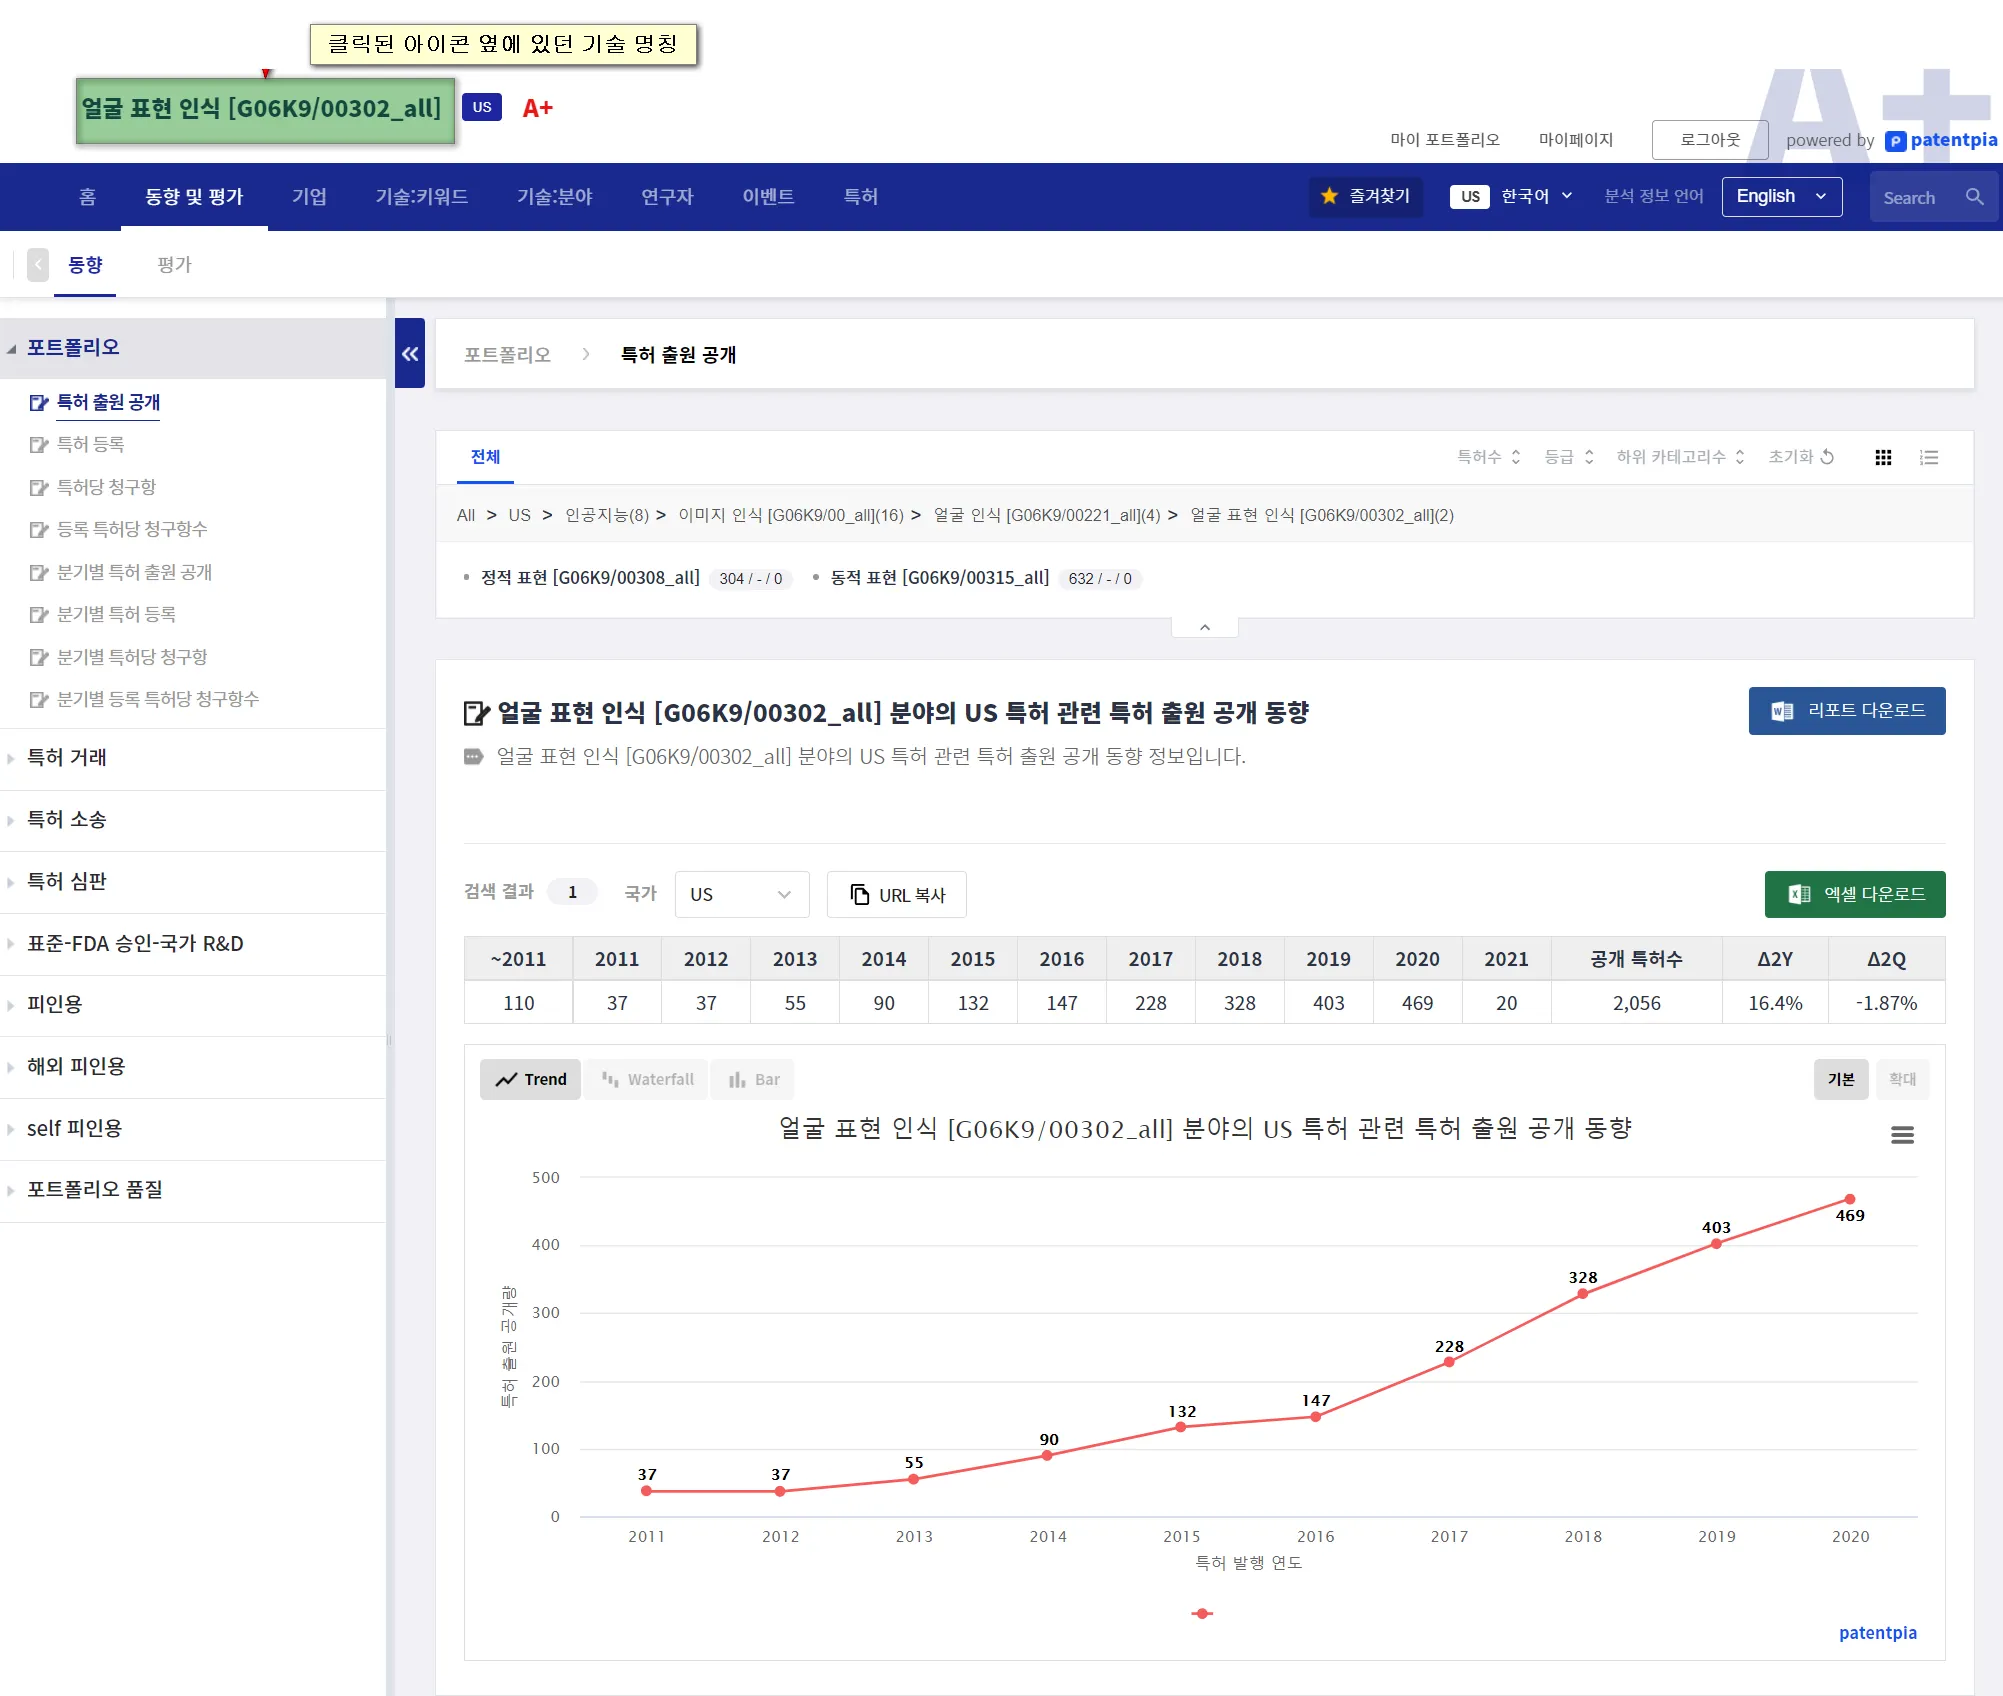Switch to grid view icon

tap(1883, 457)
